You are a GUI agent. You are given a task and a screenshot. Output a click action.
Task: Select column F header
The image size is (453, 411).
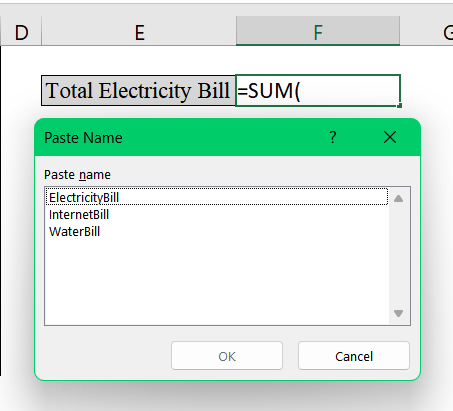[318, 31]
